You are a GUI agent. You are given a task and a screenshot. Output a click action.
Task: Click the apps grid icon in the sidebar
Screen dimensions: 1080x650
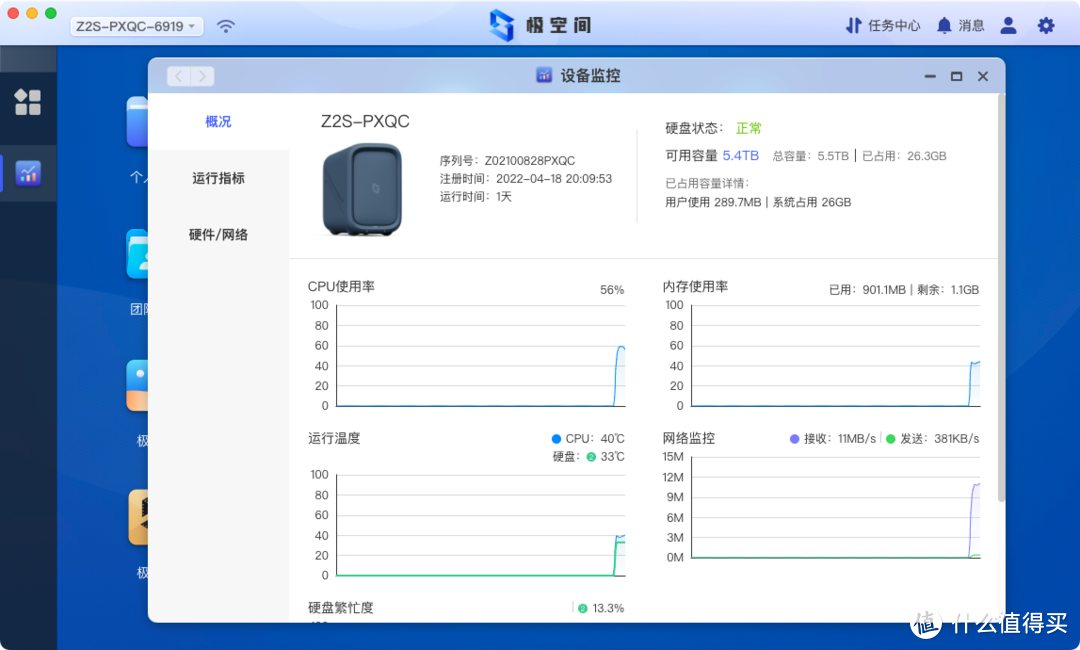click(x=28, y=102)
